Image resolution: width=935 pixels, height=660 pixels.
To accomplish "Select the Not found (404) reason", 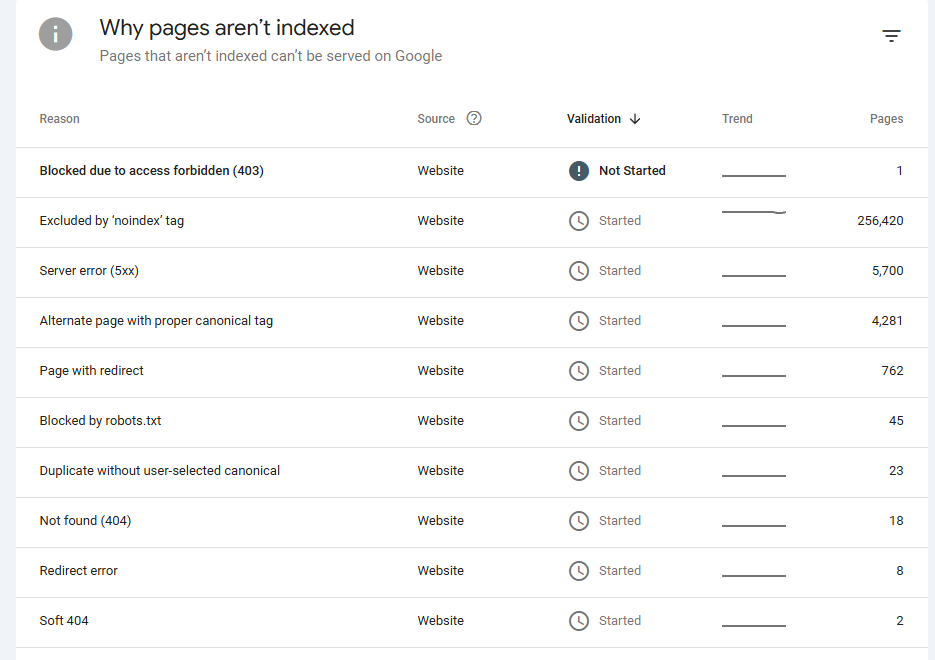I will pyautogui.click(x=85, y=521).
